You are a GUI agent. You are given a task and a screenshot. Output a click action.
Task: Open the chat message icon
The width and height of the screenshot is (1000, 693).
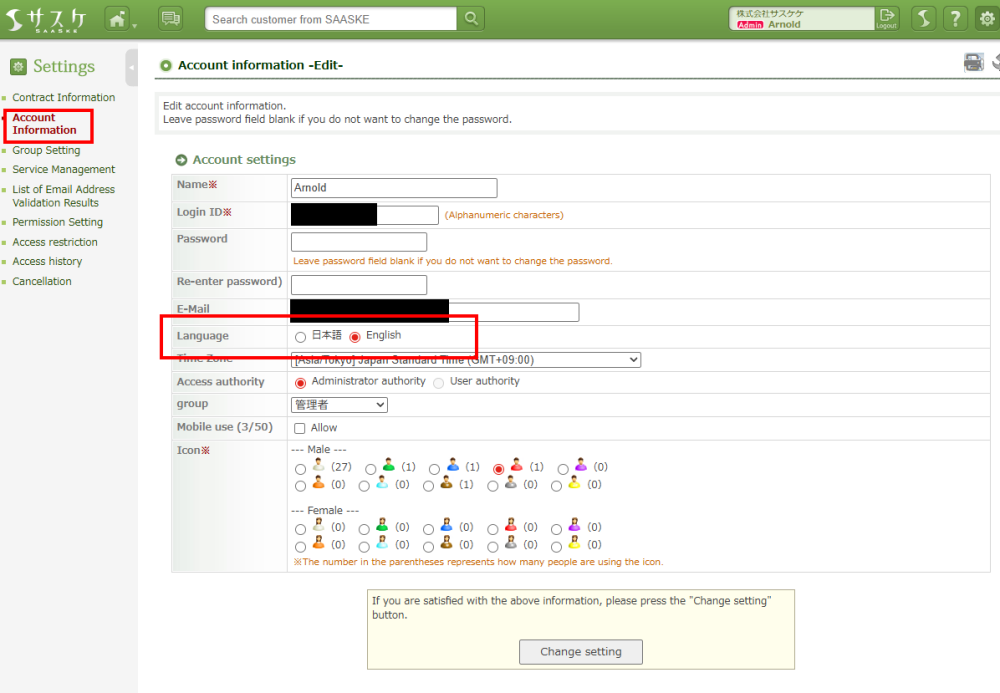point(170,18)
